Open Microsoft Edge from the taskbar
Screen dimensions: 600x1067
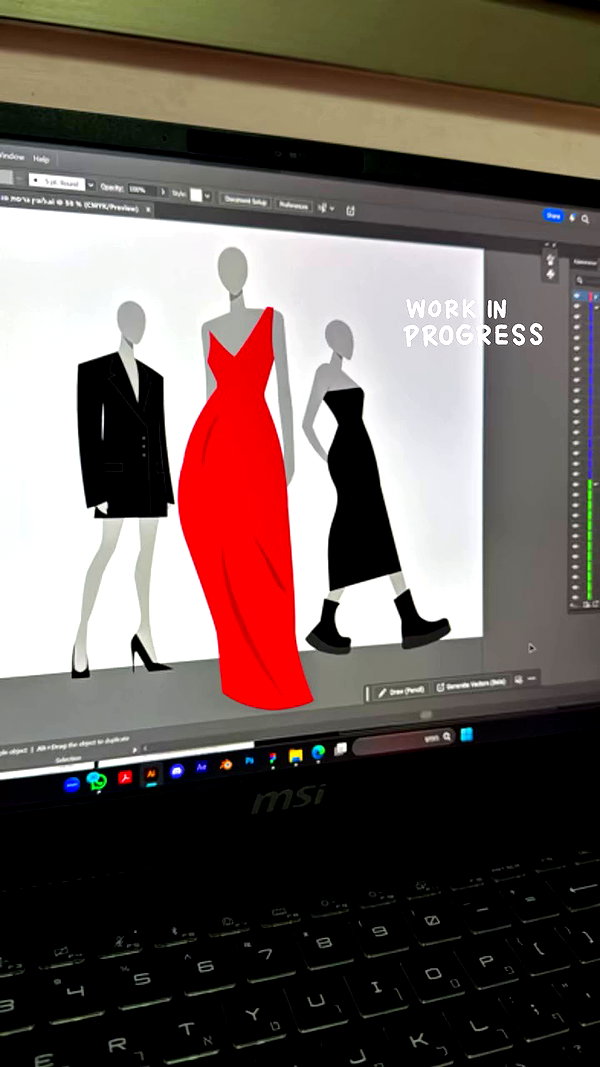point(318,752)
